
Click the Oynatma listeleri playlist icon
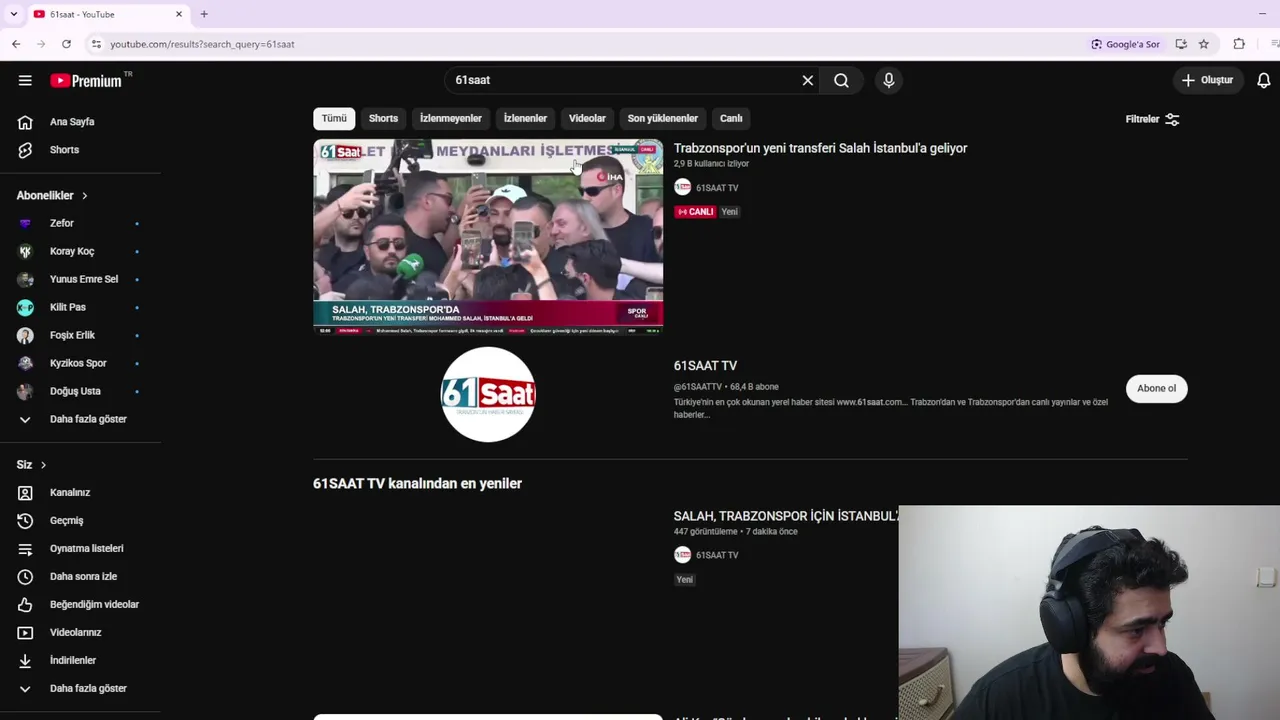pyautogui.click(x=25, y=549)
